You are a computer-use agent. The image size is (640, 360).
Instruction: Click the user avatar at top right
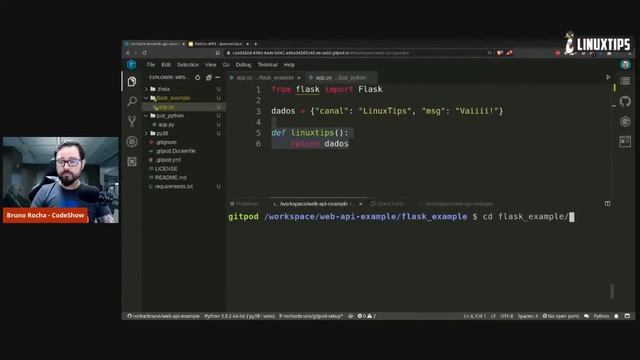click(x=625, y=64)
